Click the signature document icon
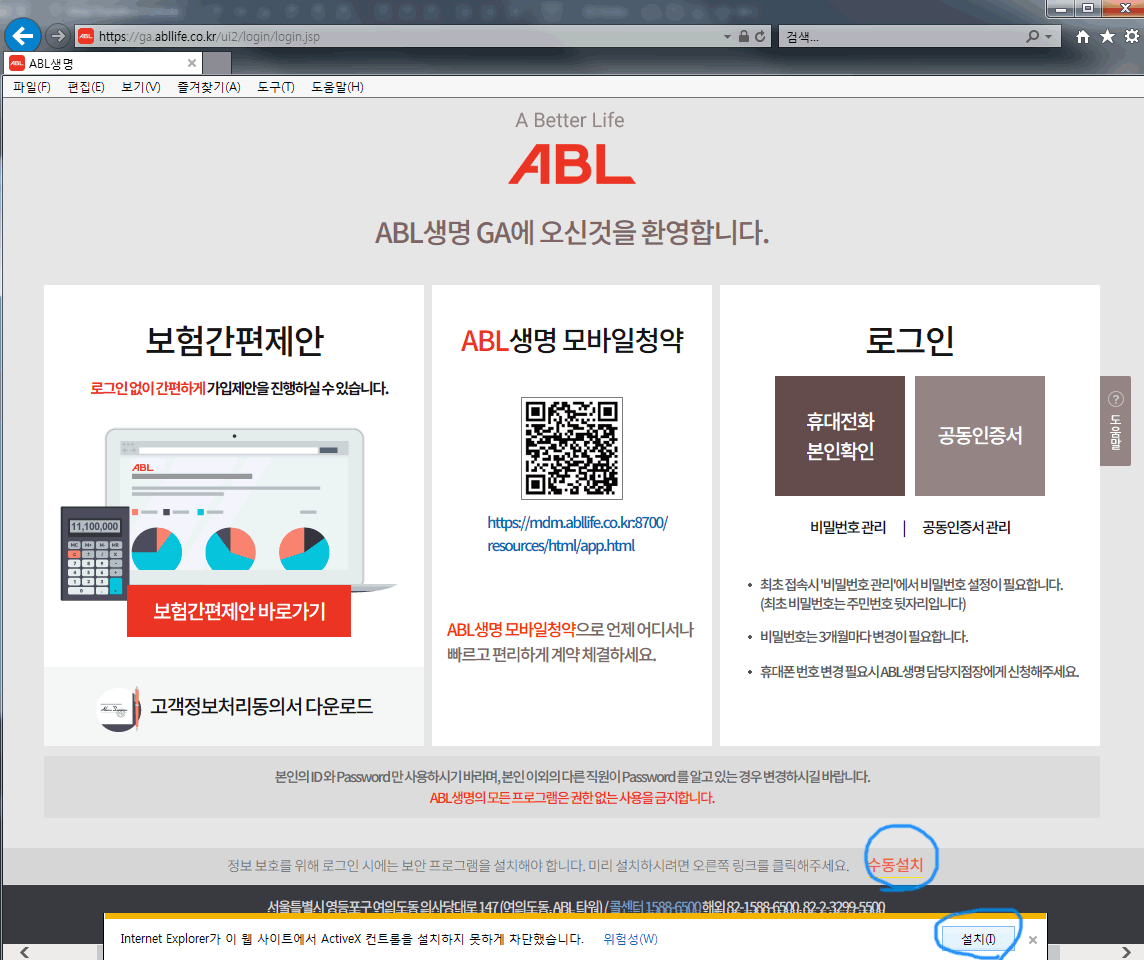Image resolution: width=1144 pixels, height=960 pixels. click(x=119, y=708)
